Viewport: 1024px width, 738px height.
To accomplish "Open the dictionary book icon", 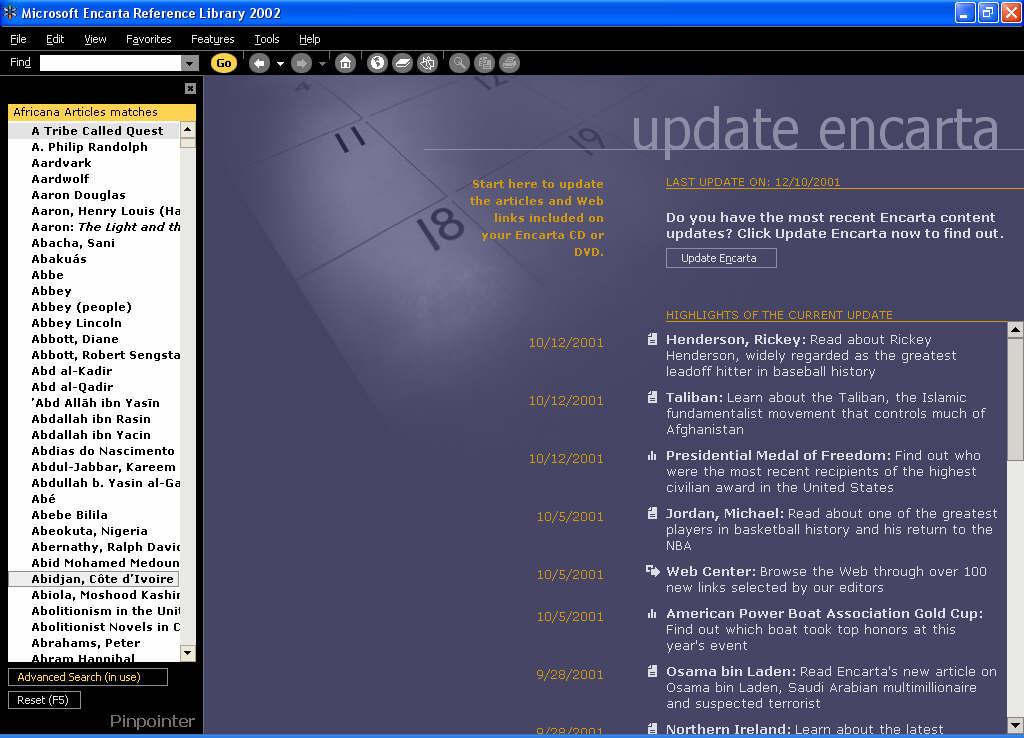I will (x=402, y=63).
